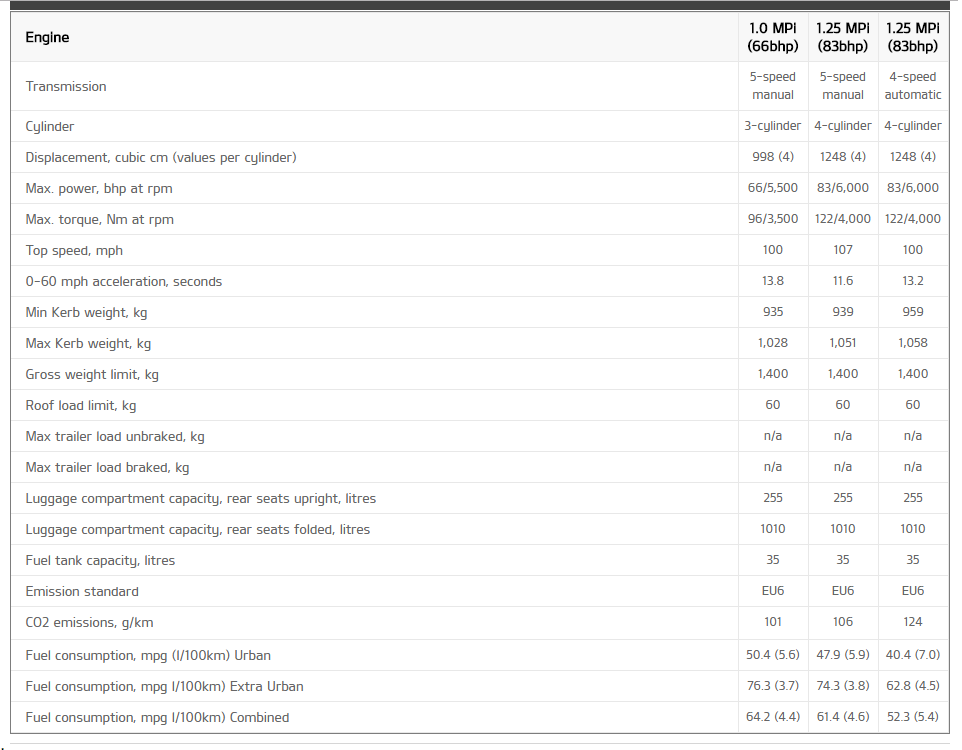Select the 1.0 MPi (66bhp) column header
The image size is (962, 750).
tap(772, 37)
